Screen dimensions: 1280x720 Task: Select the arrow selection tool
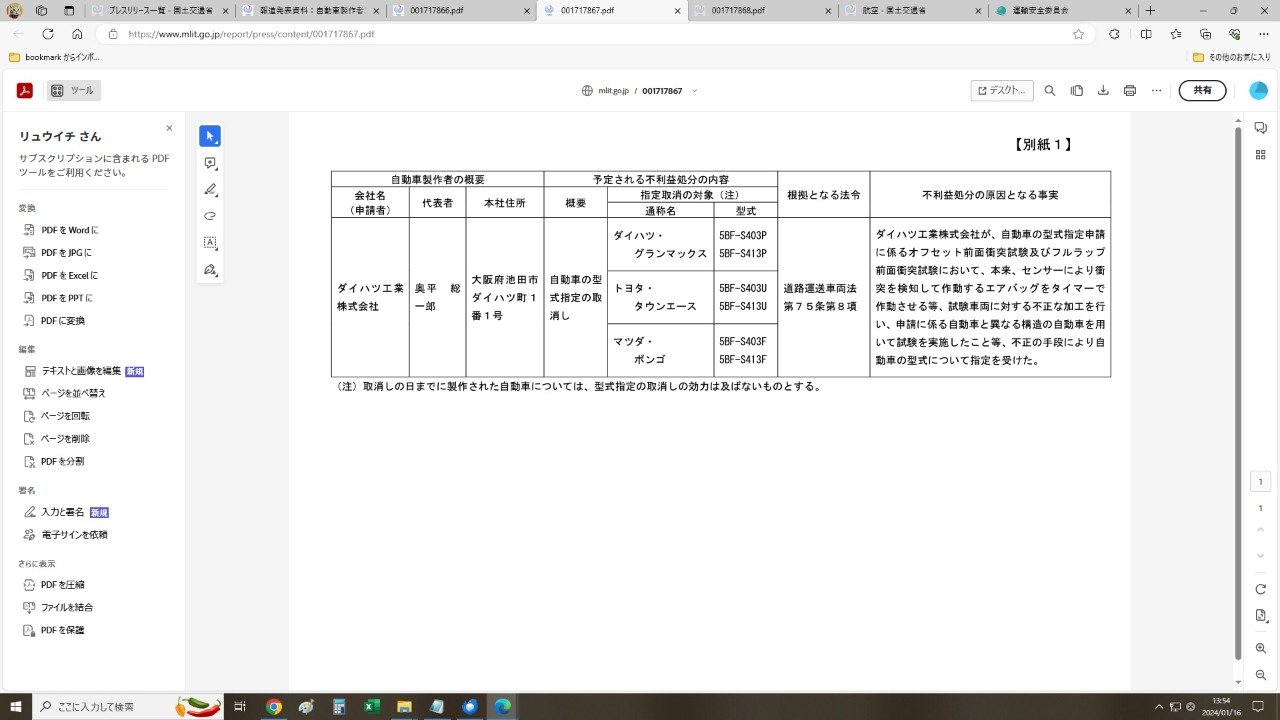[210, 136]
